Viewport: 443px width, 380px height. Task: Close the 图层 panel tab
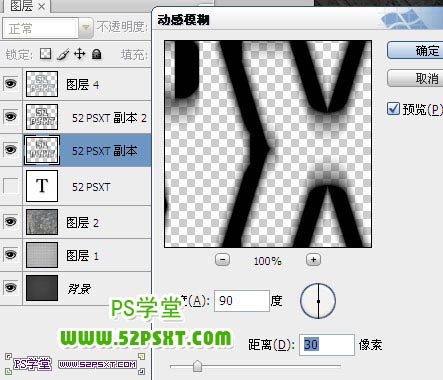(x=41, y=6)
